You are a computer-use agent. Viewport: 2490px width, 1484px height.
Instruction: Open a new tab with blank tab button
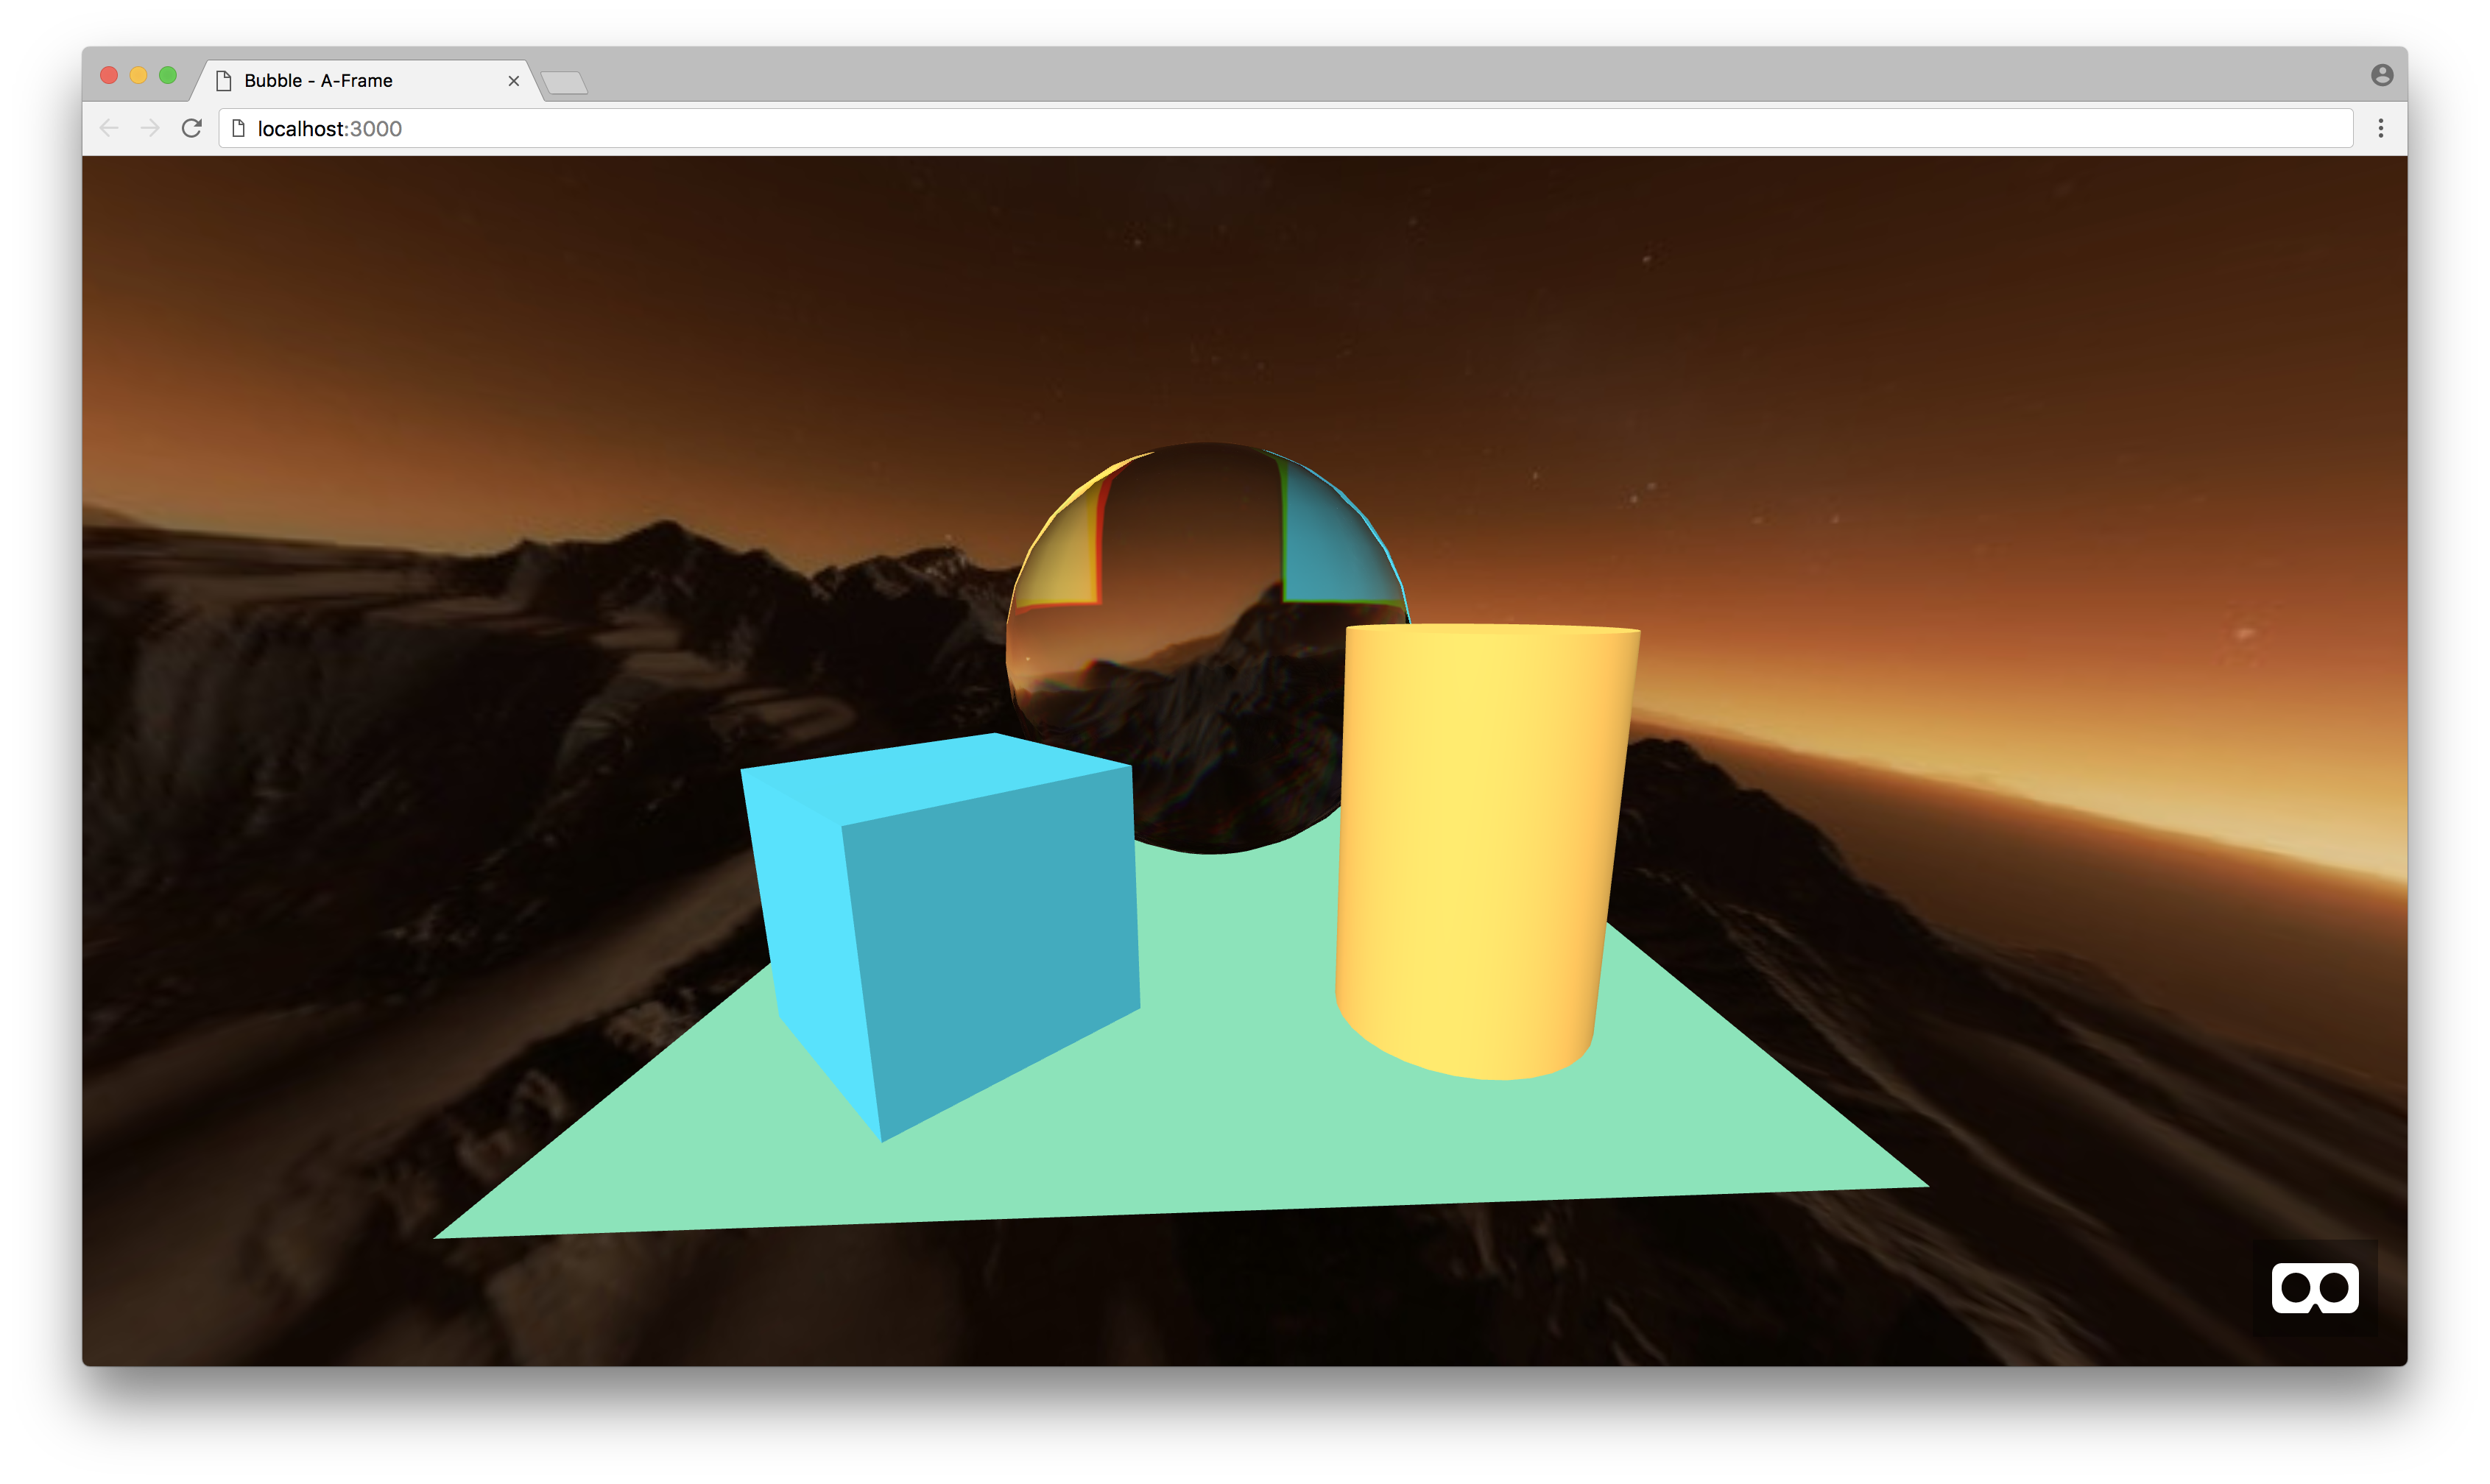pos(565,82)
